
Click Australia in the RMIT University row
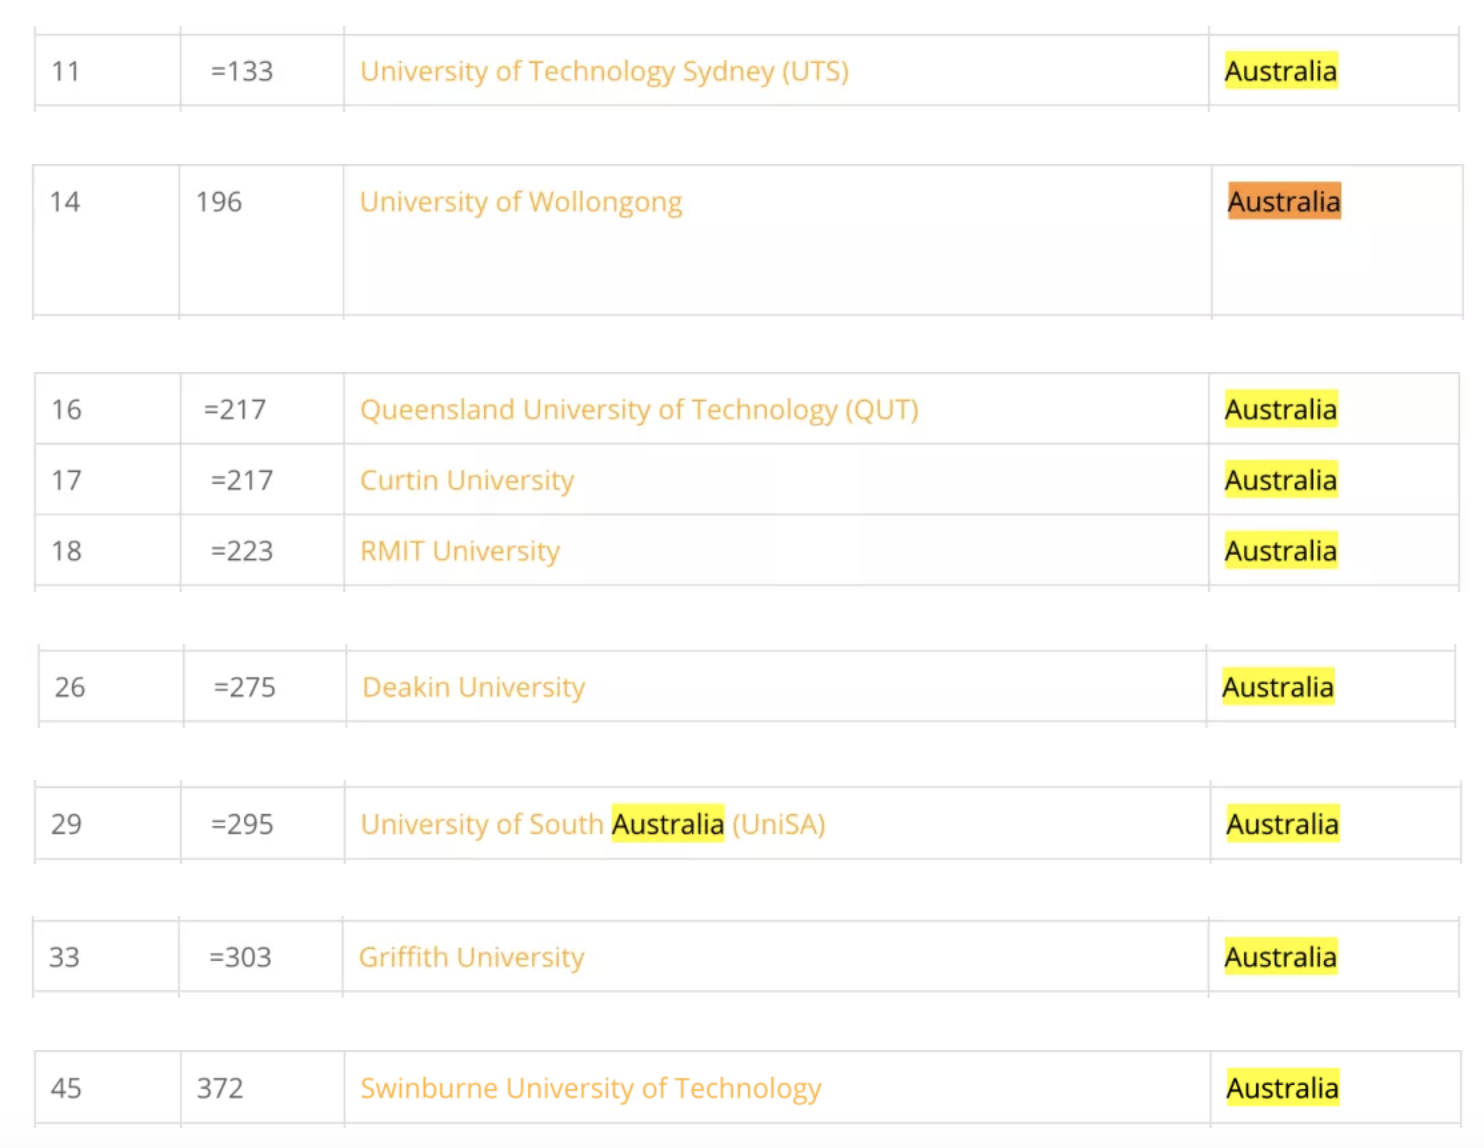pos(1281,551)
